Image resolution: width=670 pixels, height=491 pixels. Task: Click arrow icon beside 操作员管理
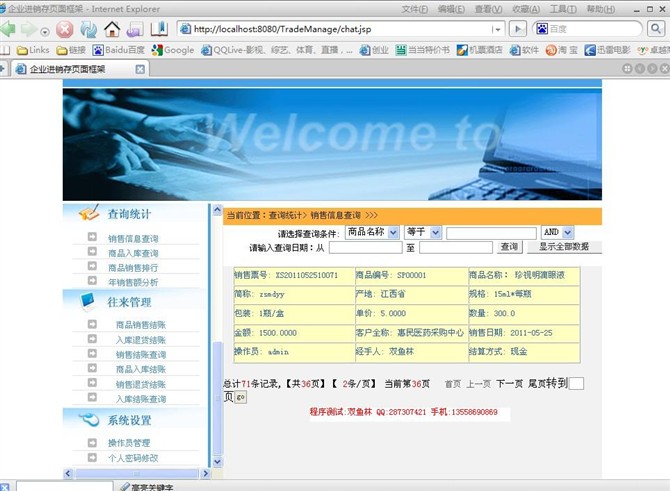pyautogui.click(x=92, y=442)
